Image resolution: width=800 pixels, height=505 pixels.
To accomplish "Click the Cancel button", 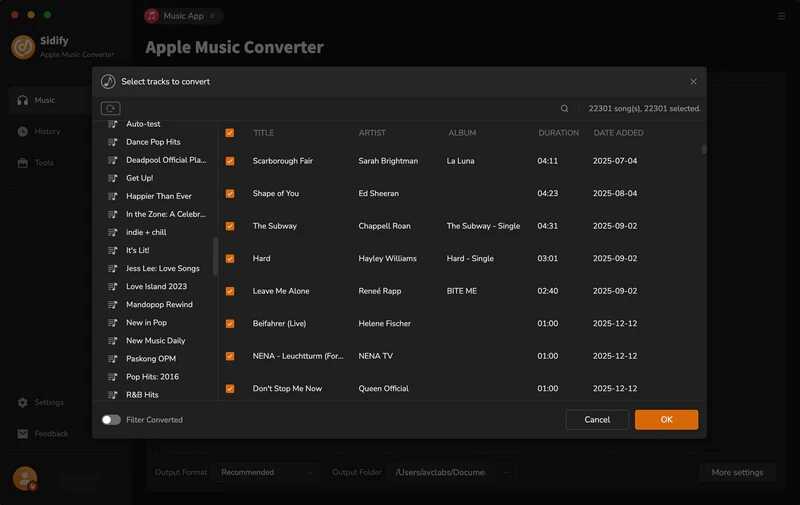I will tap(597, 419).
